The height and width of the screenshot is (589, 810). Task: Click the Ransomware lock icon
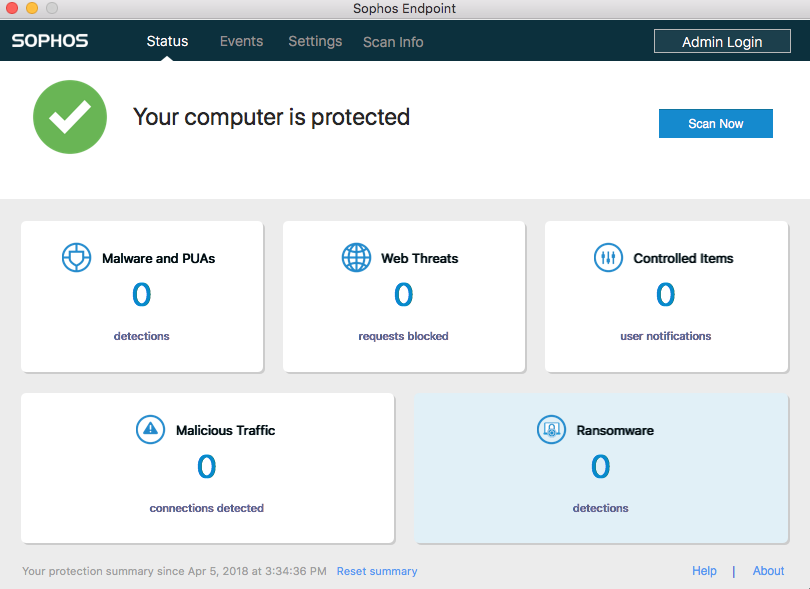tap(551, 430)
